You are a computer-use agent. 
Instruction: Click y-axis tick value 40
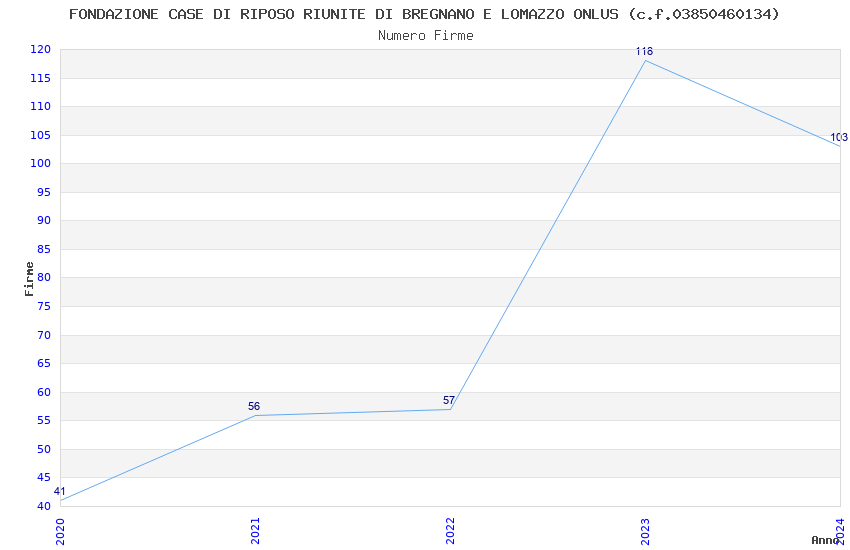click(44, 506)
